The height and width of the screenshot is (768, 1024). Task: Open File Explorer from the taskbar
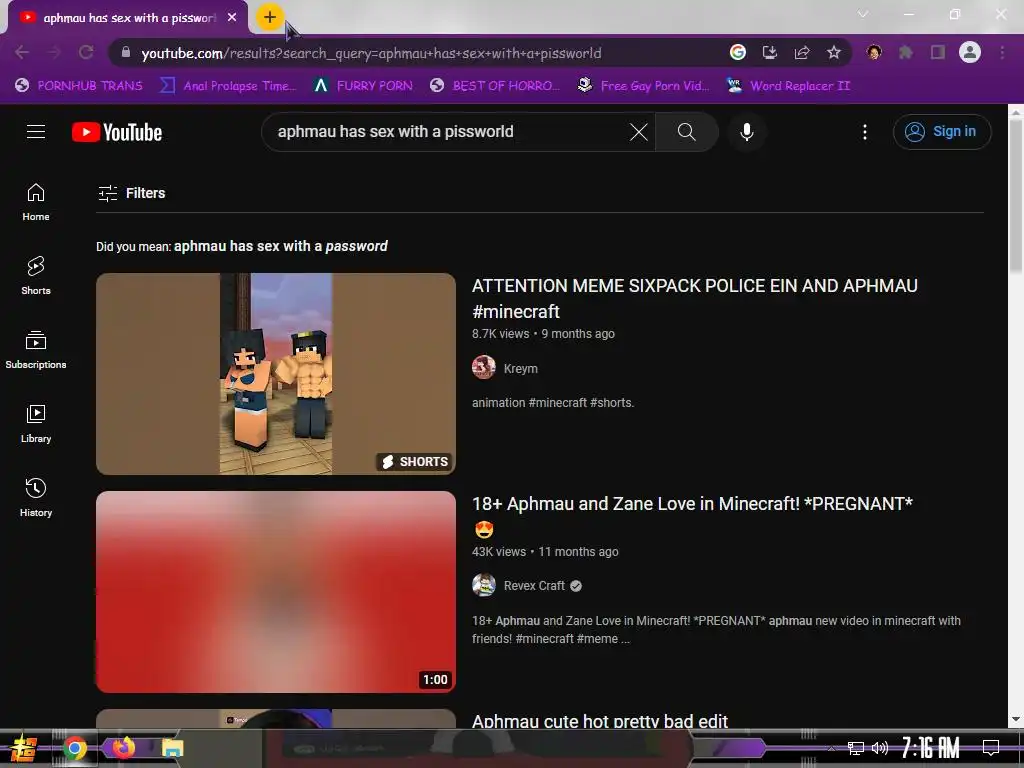pos(172,748)
